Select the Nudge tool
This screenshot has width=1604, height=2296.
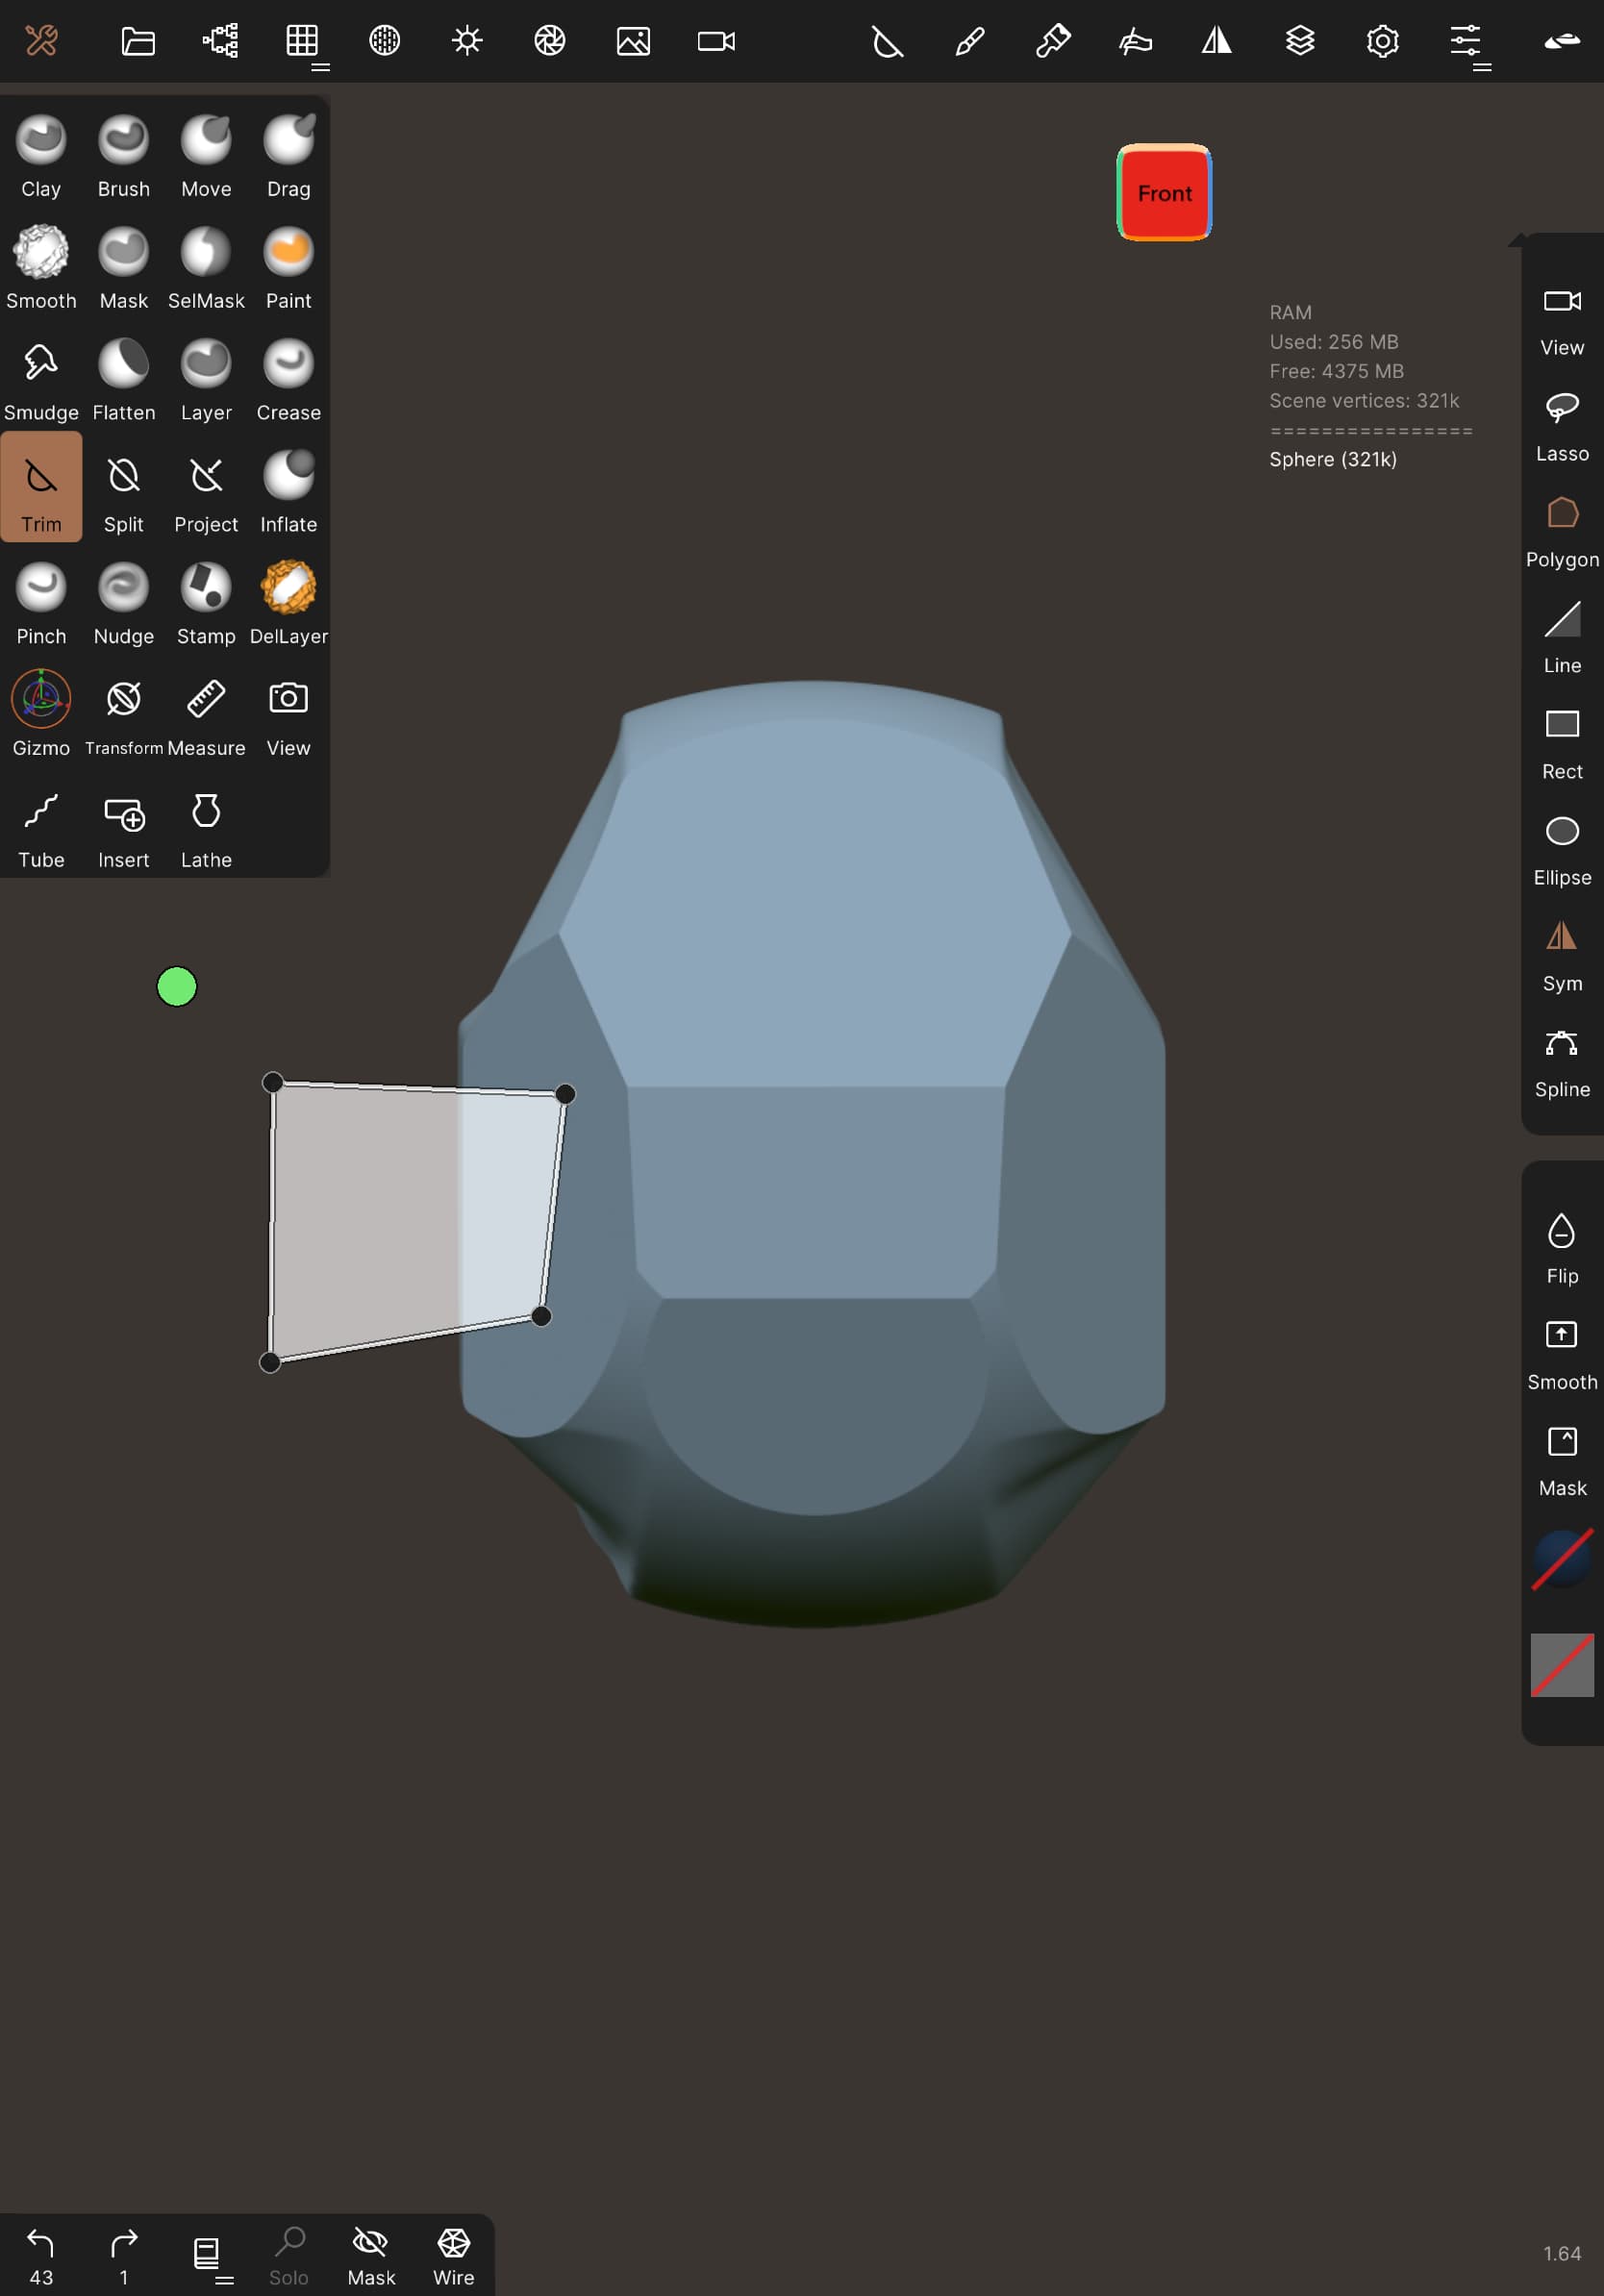123,604
